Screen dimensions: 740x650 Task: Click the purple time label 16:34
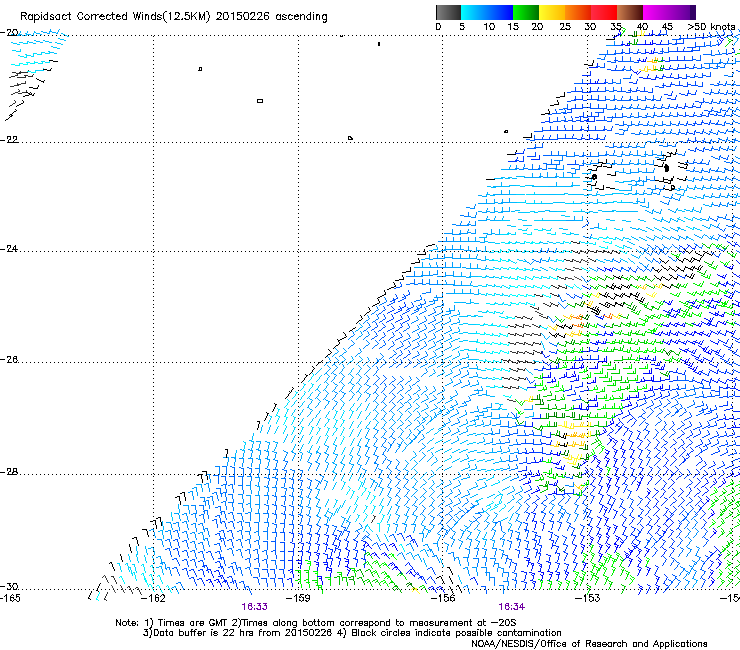click(512, 607)
